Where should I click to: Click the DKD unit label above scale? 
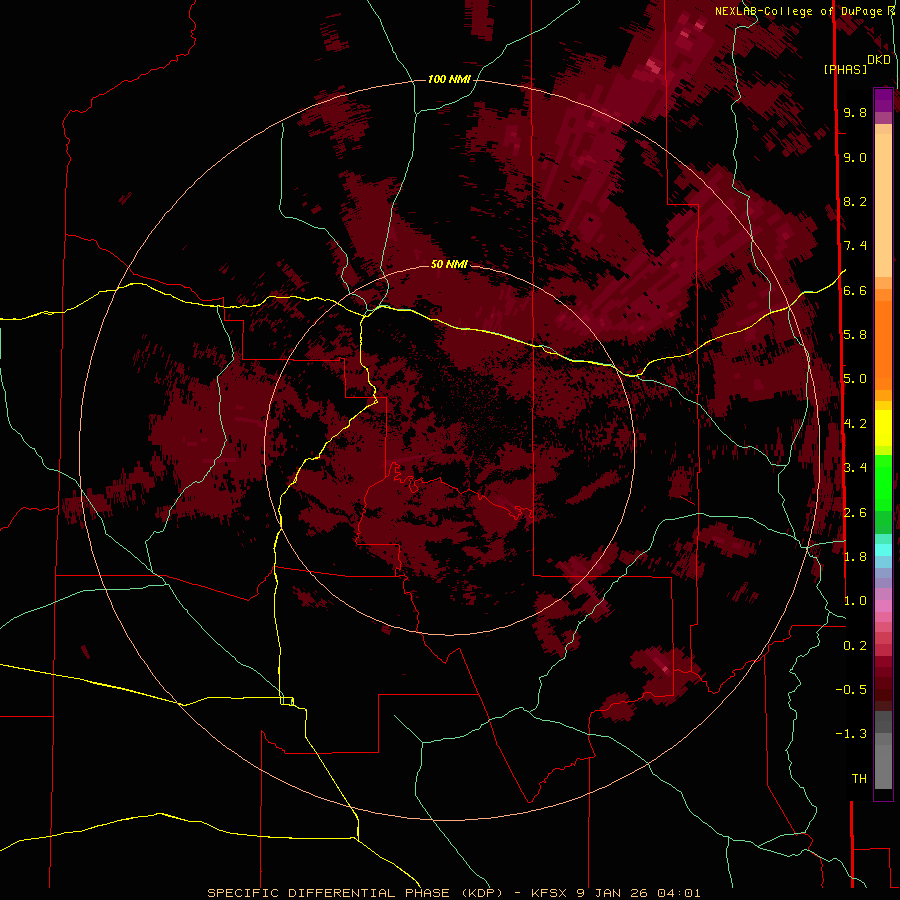[879, 60]
